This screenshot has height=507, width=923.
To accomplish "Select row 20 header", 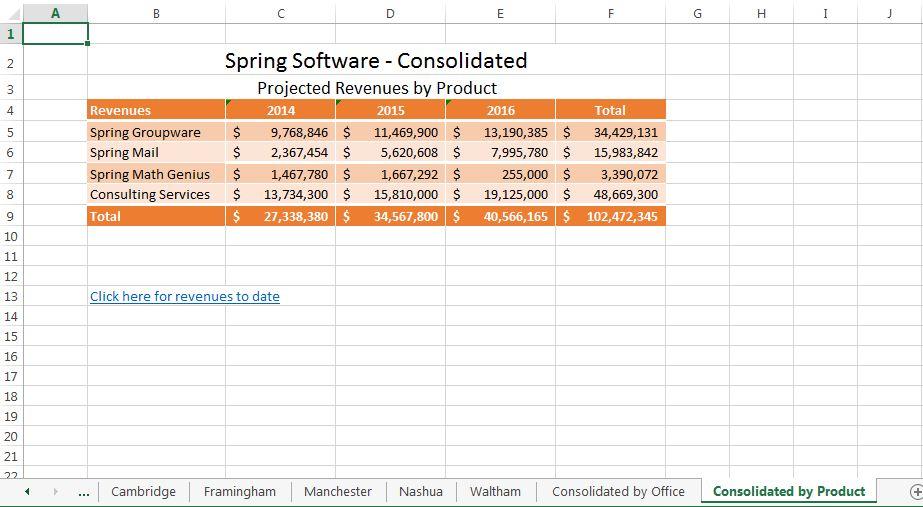I will tap(11, 436).
